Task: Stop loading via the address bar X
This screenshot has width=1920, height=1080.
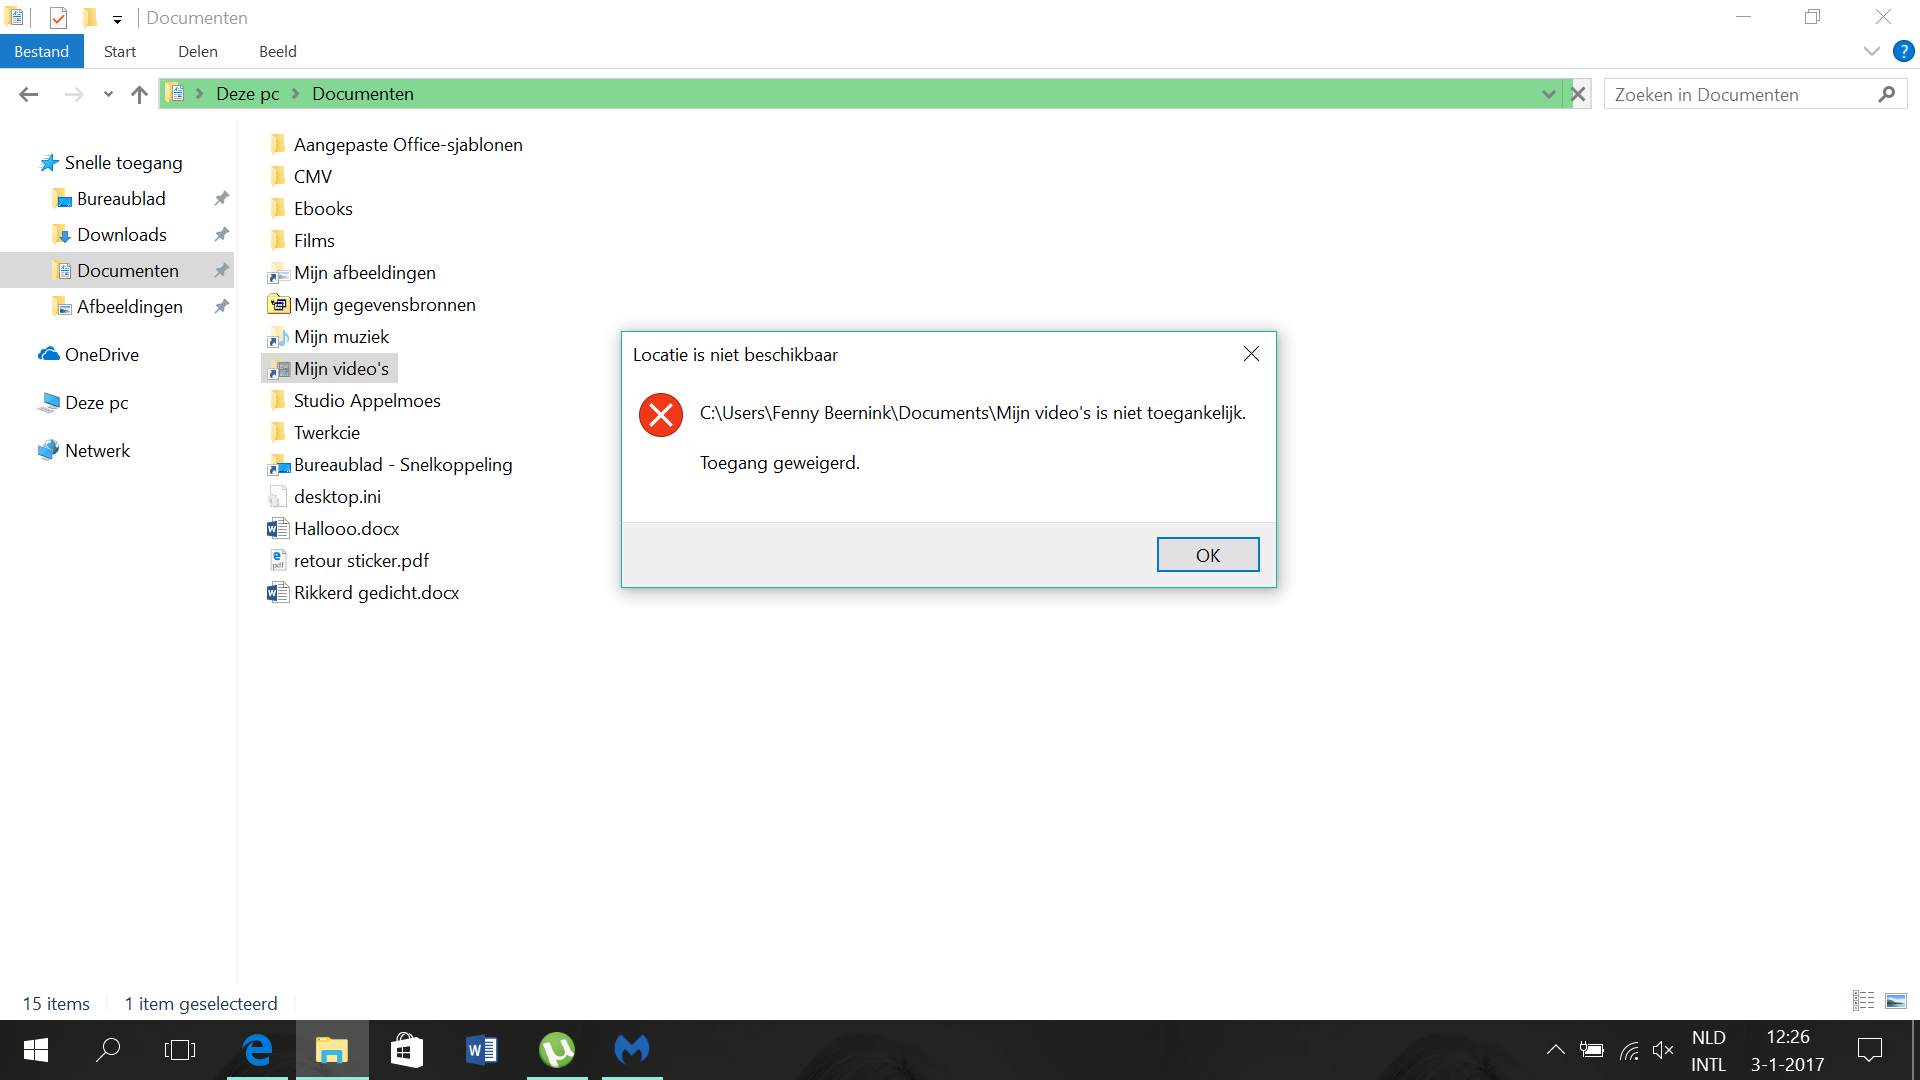Action: point(1578,94)
